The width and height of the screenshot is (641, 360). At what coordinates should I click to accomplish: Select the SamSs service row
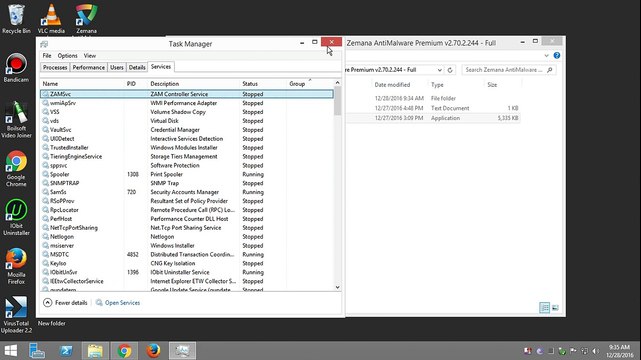pos(187,192)
